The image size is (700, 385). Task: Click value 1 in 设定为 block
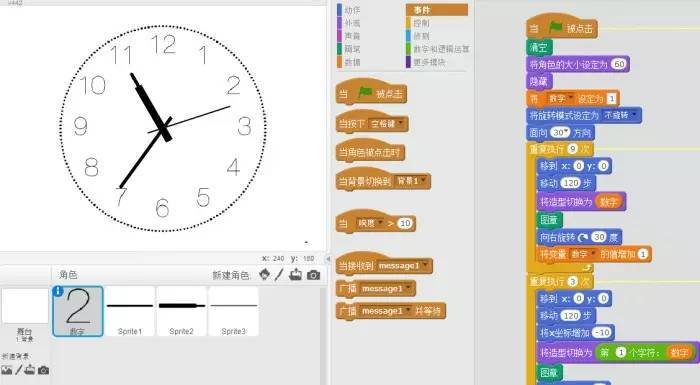tap(612, 98)
